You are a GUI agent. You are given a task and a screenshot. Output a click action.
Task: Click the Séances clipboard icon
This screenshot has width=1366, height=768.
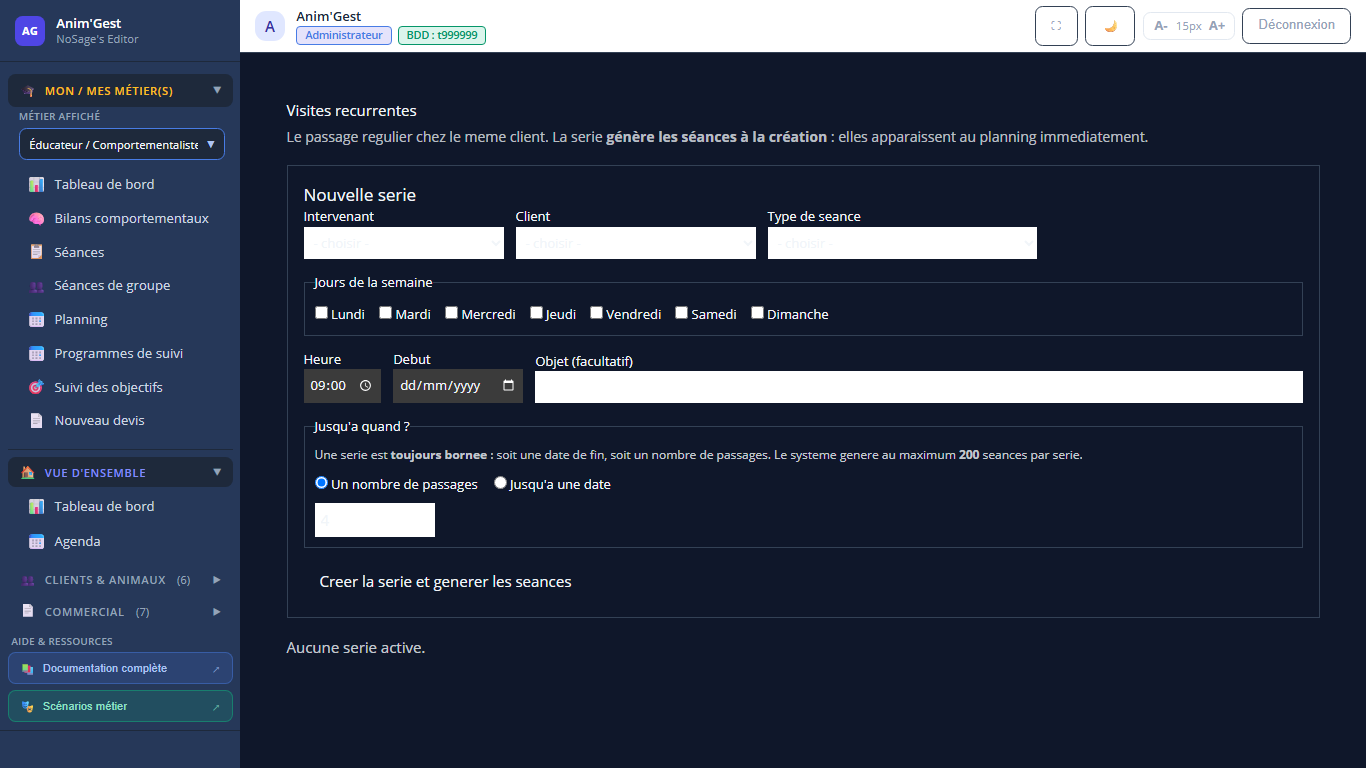click(x=37, y=252)
